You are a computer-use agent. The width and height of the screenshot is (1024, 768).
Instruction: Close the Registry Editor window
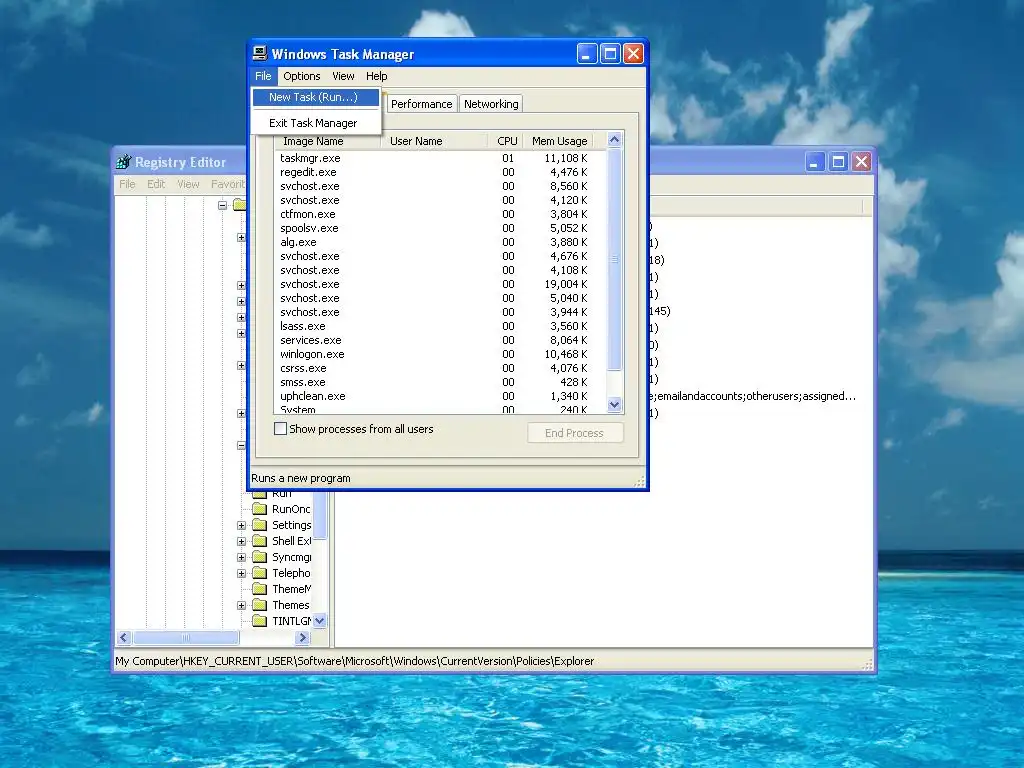861,162
